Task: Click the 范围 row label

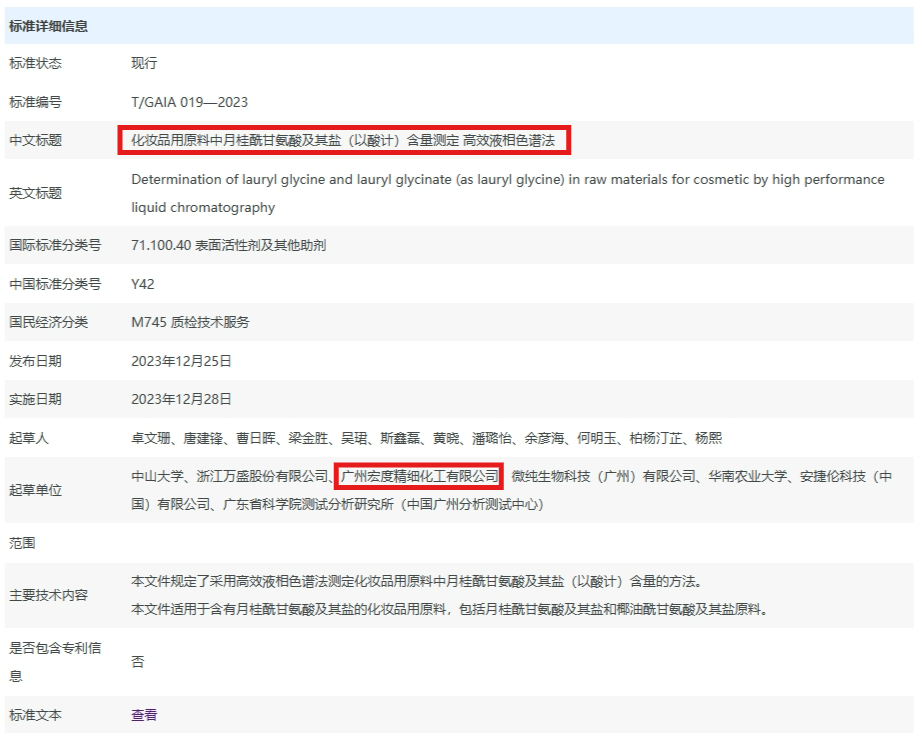Action: (22, 543)
